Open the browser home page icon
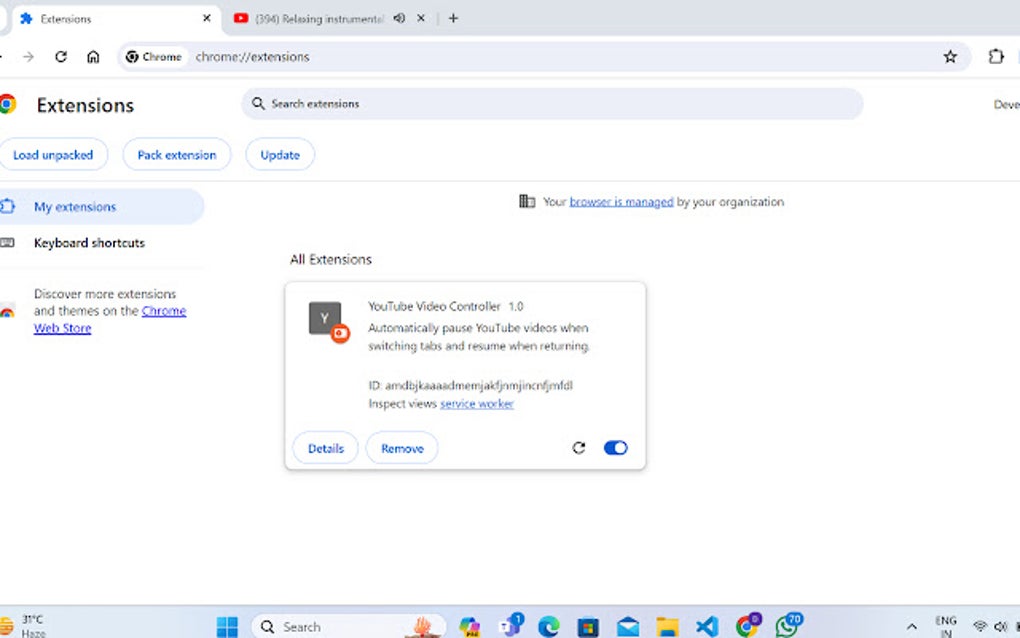Image resolution: width=1020 pixels, height=638 pixels. [x=93, y=57]
